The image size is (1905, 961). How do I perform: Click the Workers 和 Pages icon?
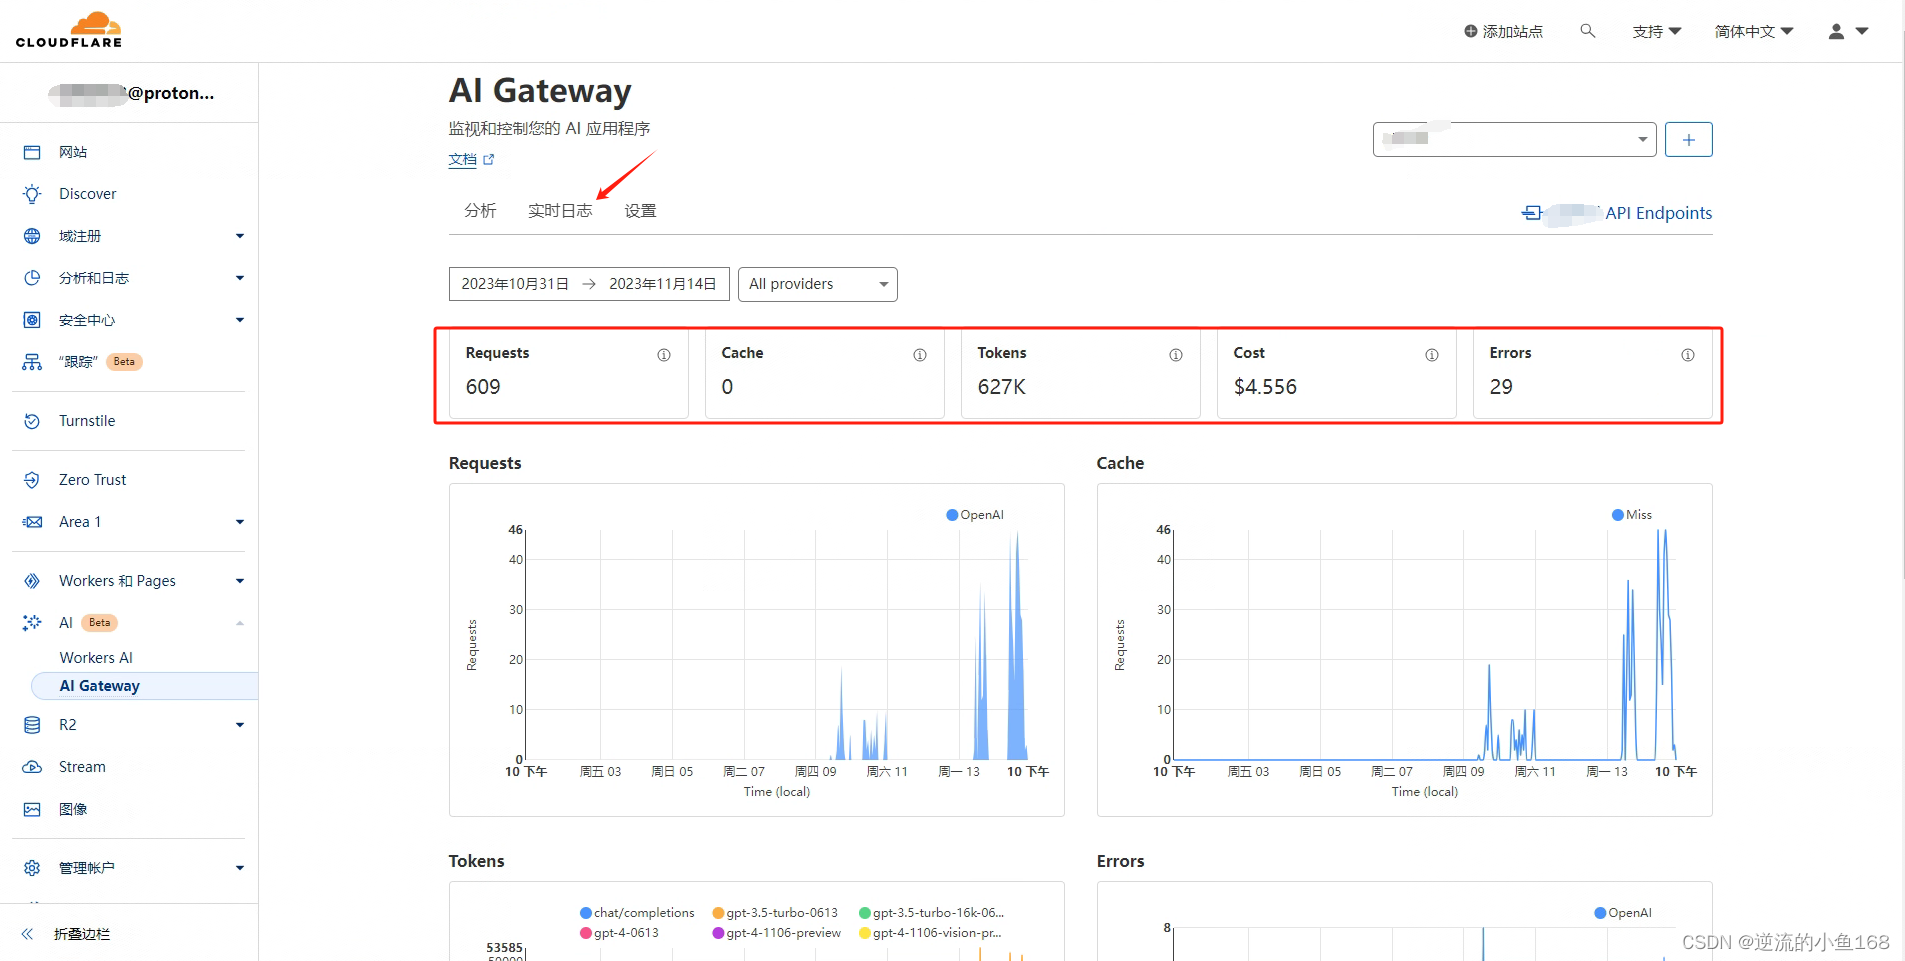[32, 581]
